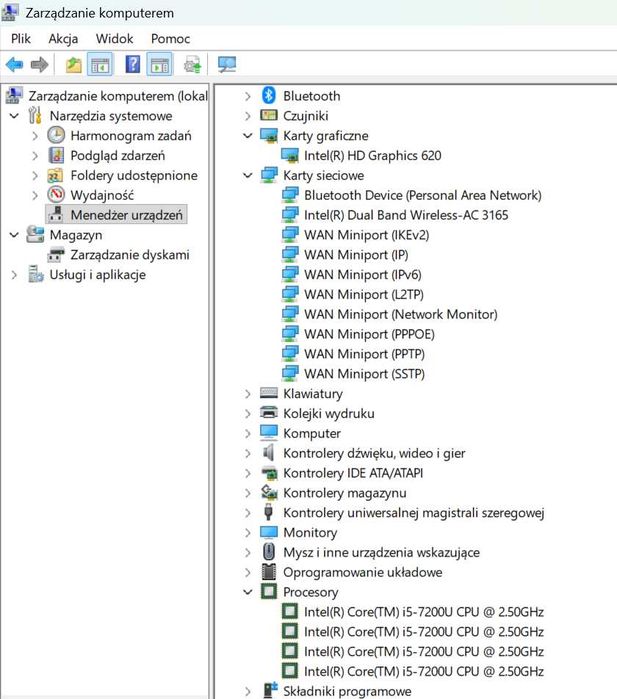Click the Foldery udostępnione folder icon
This screenshot has height=699, width=617.
[x=55, y=176]
